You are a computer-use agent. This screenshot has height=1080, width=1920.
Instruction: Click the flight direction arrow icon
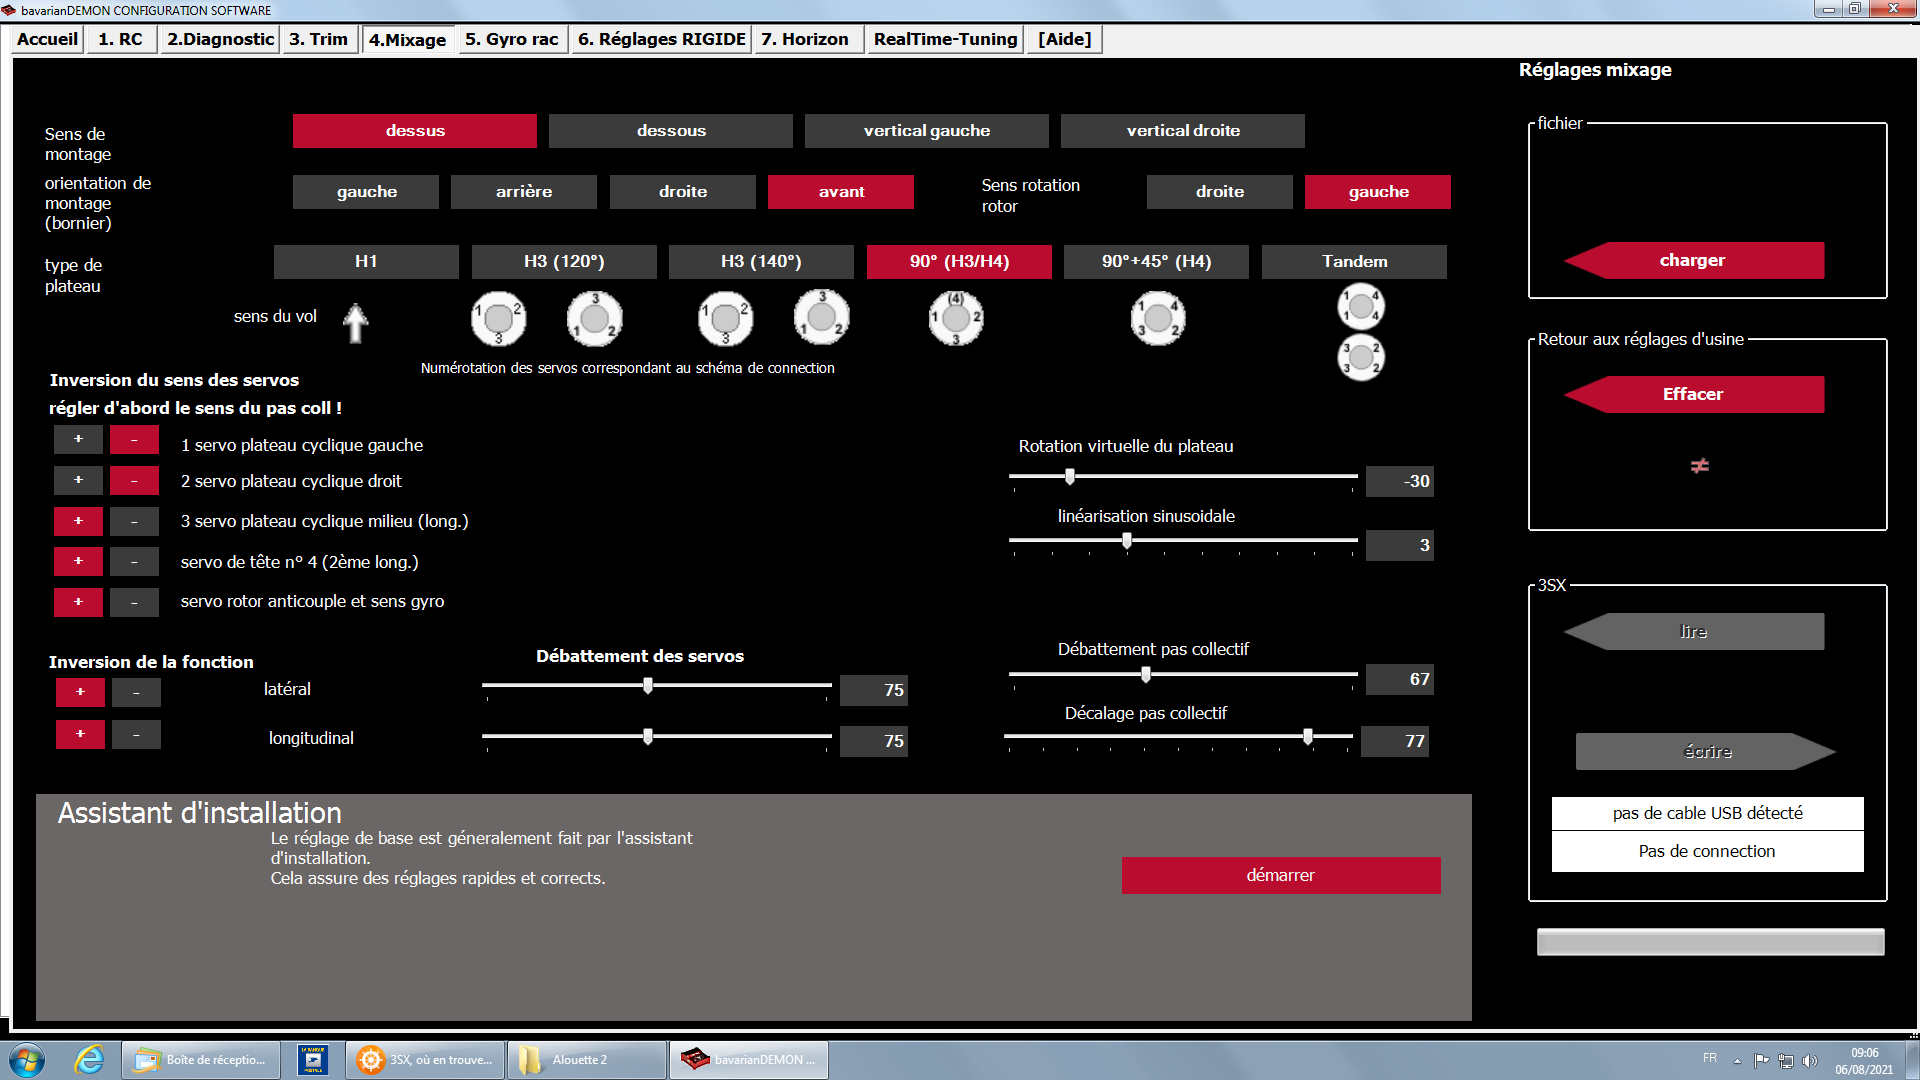pyautogui.click(x=355, y=323)
